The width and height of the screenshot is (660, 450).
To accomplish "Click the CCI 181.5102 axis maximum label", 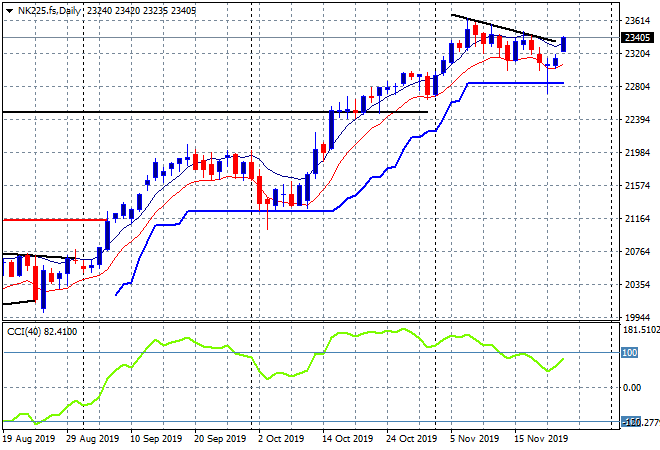I will pyautogui.click(x=641, y=330).
